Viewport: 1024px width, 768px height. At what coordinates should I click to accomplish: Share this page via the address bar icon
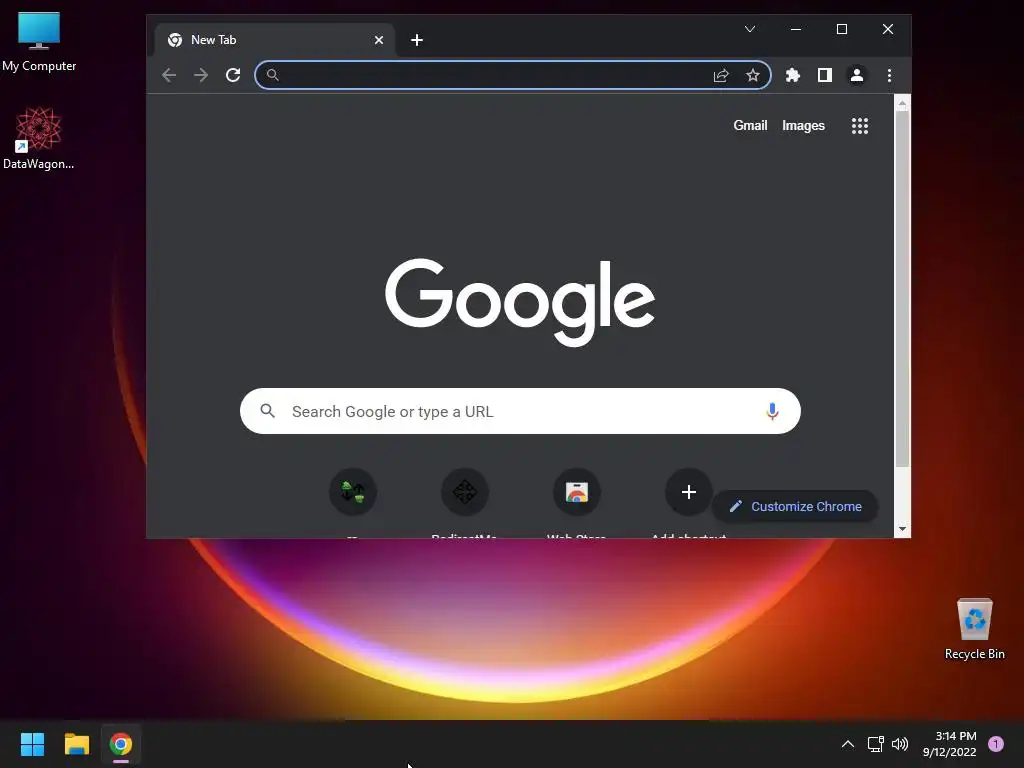click(721, 75)
